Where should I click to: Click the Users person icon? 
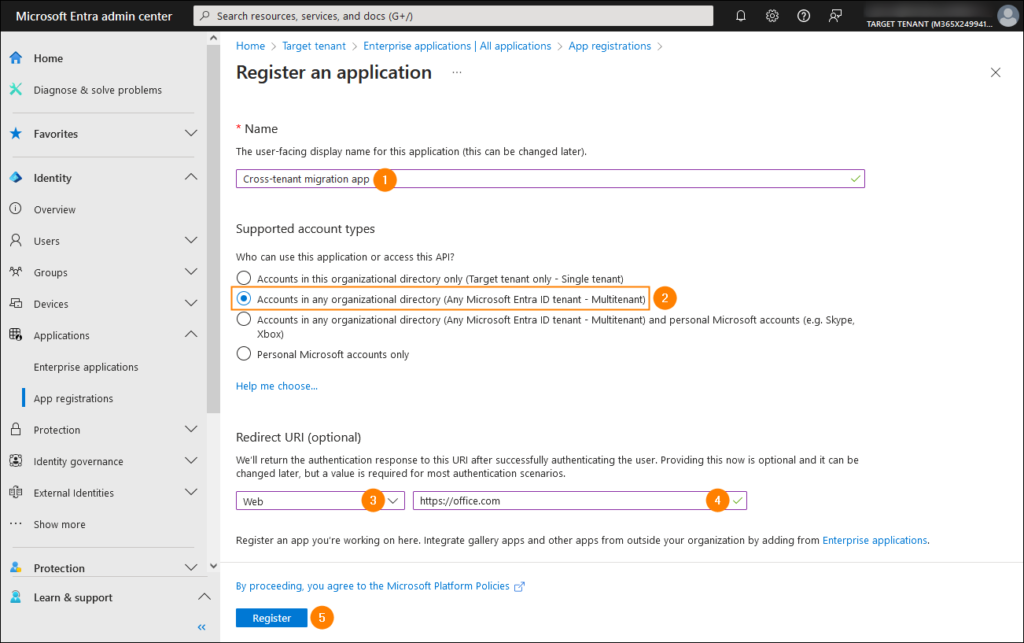point(16,240)
